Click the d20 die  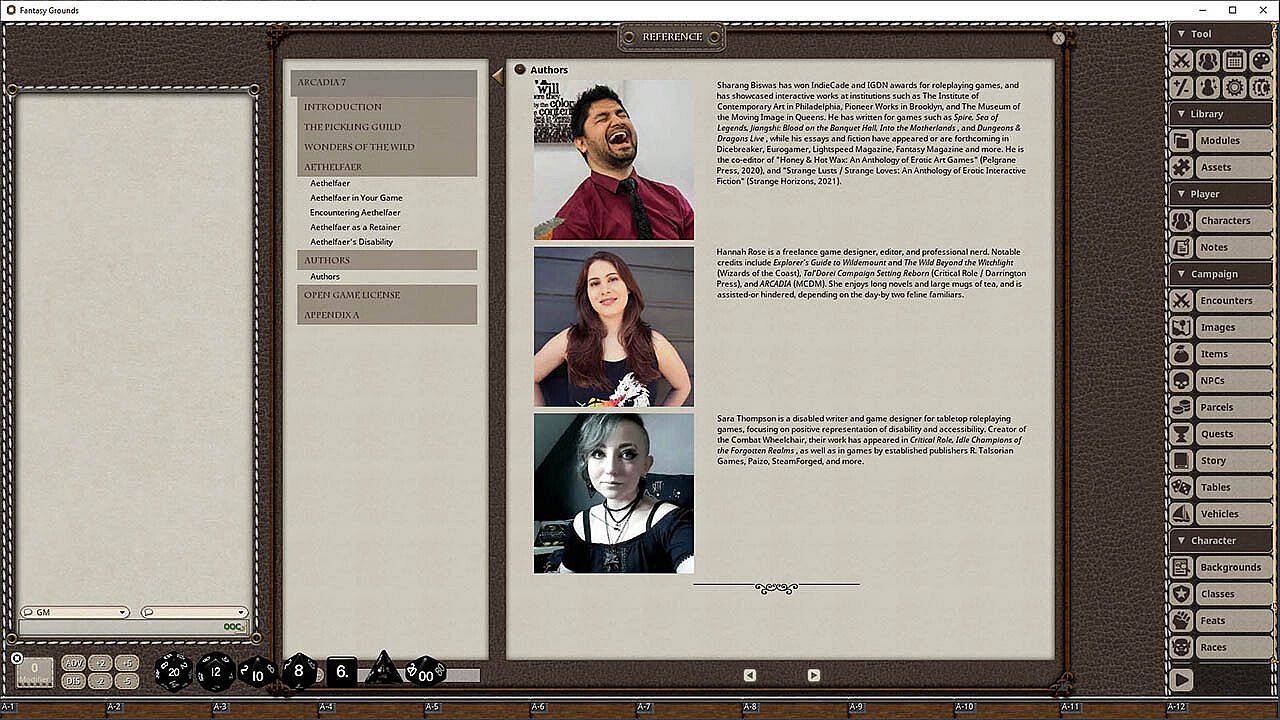pyautogui.click(x=173, y=671)
